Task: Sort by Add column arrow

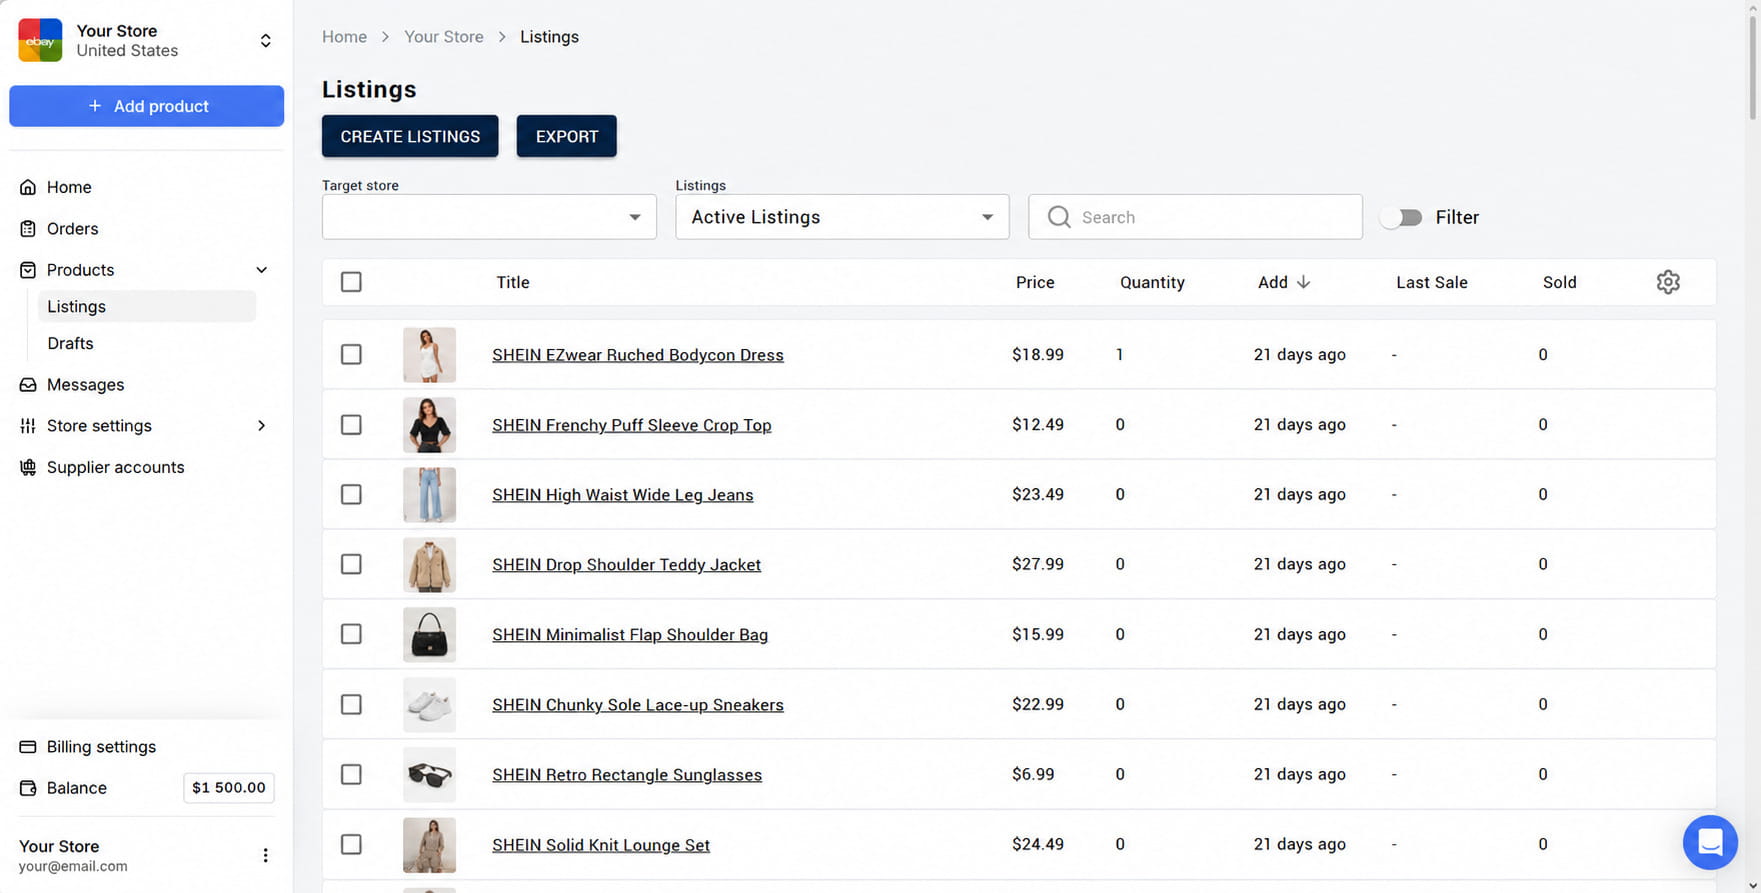Action: coord(1303,282)
